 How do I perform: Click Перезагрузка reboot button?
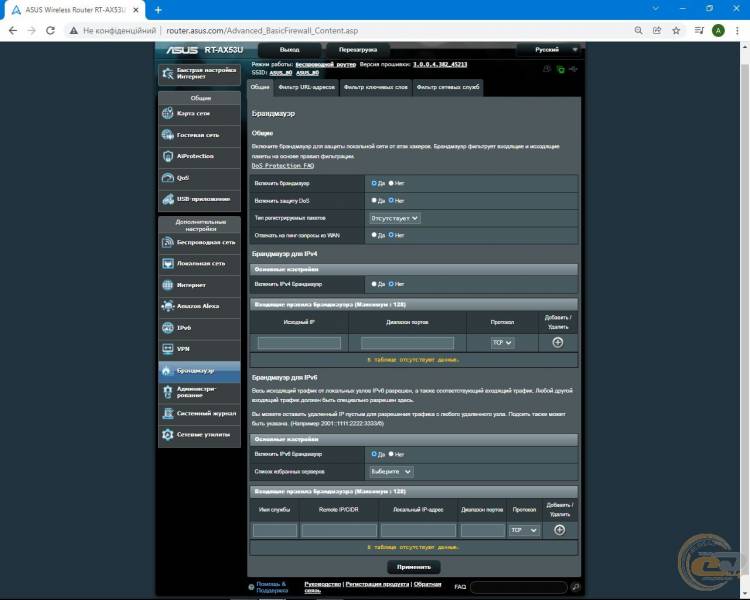[358, 50]
